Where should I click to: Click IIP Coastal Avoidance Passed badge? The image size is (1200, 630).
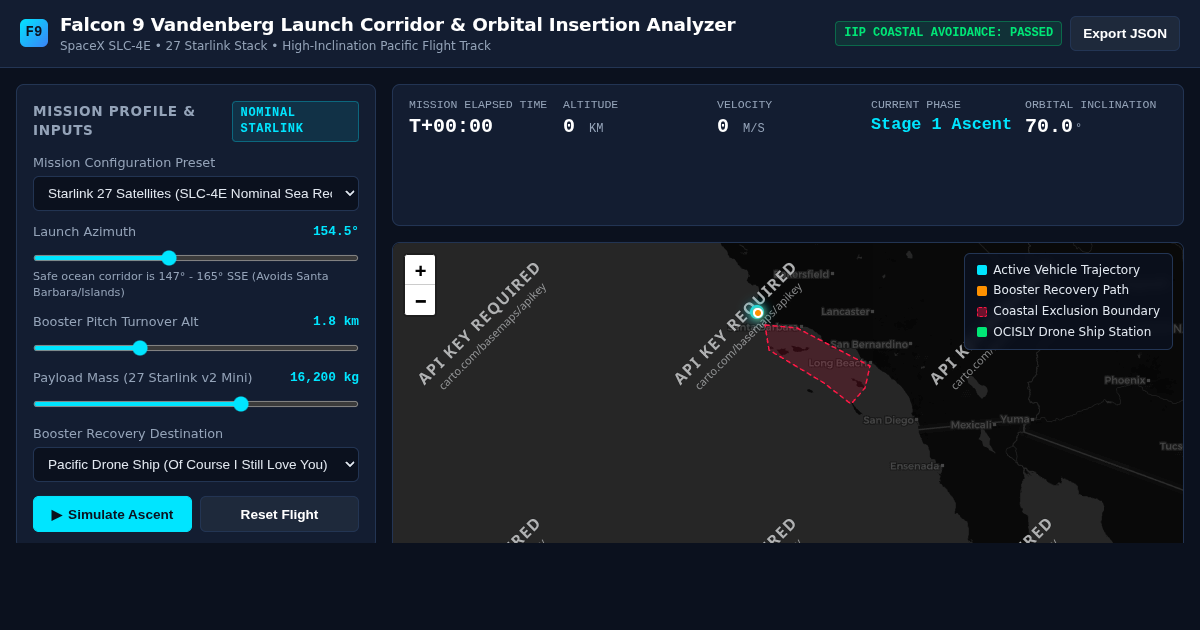[x=948, y=33]
